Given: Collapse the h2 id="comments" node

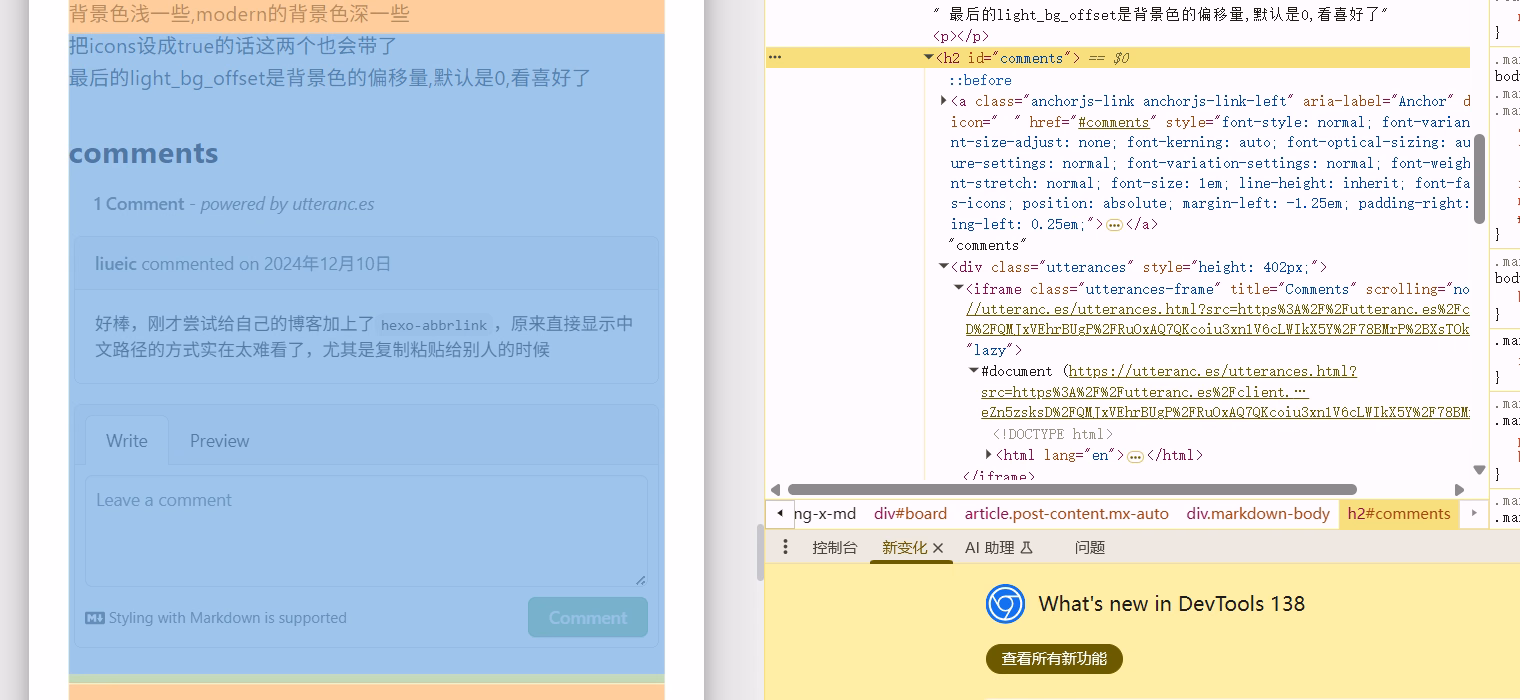Looking at the screenshot, I should pos(928,58).
